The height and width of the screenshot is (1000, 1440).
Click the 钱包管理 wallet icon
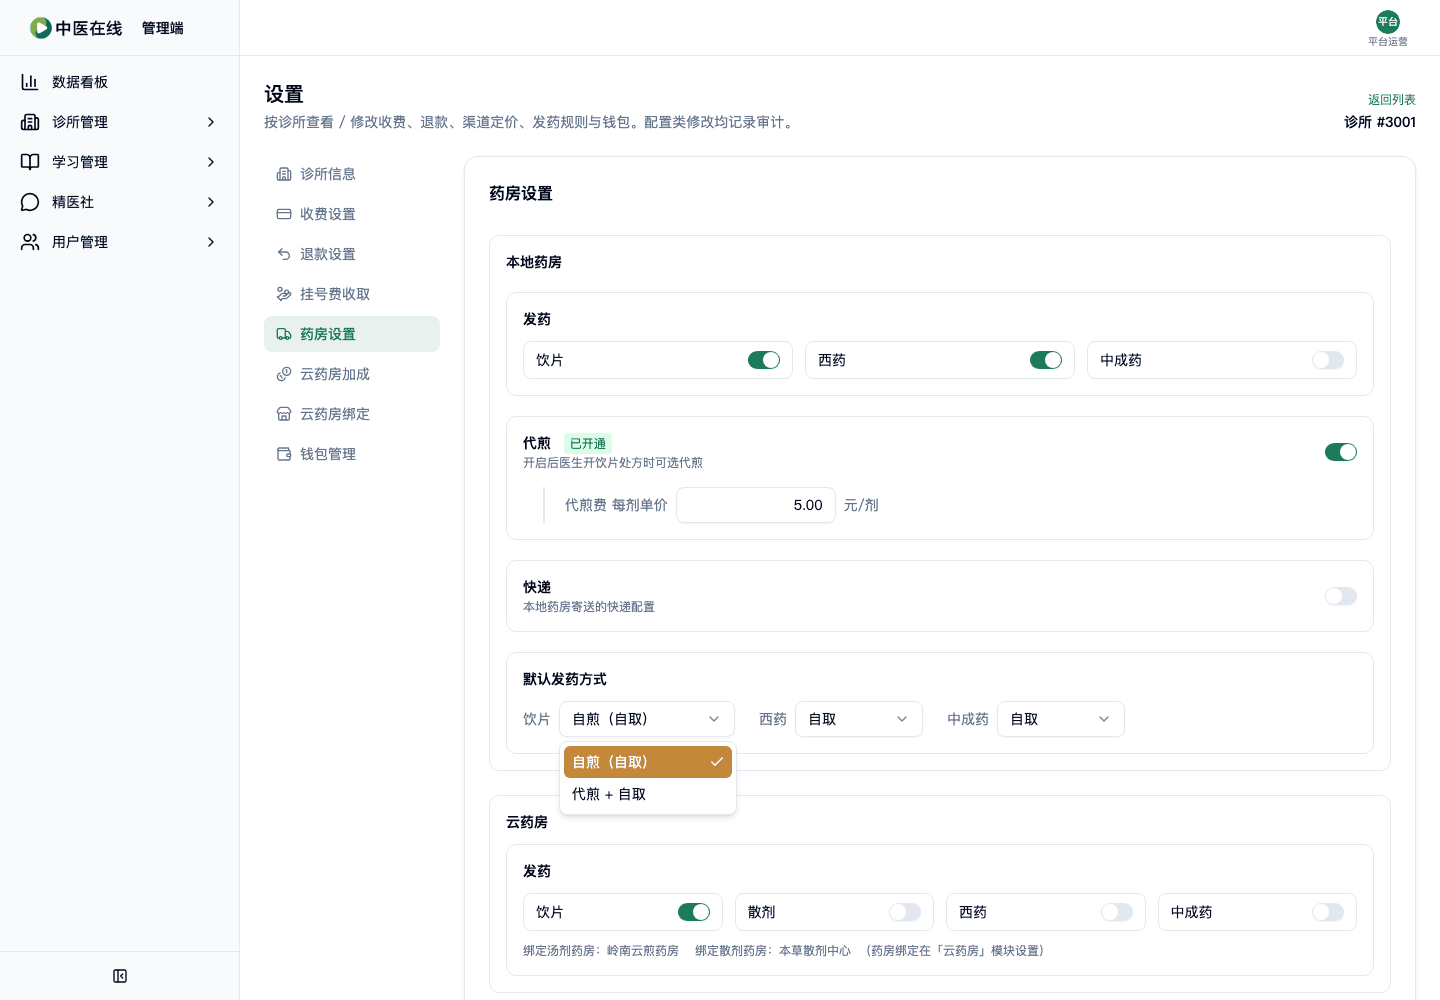[284, 454]
